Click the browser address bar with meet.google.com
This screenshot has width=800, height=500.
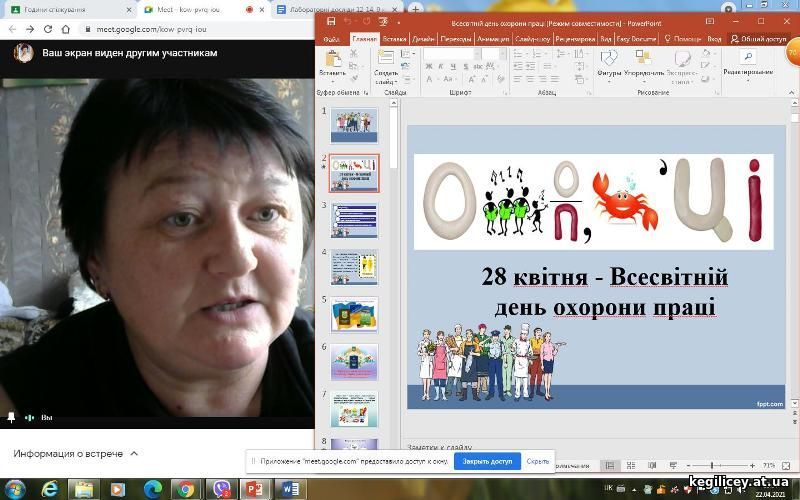pyautogui.click(x=196, y=29)
